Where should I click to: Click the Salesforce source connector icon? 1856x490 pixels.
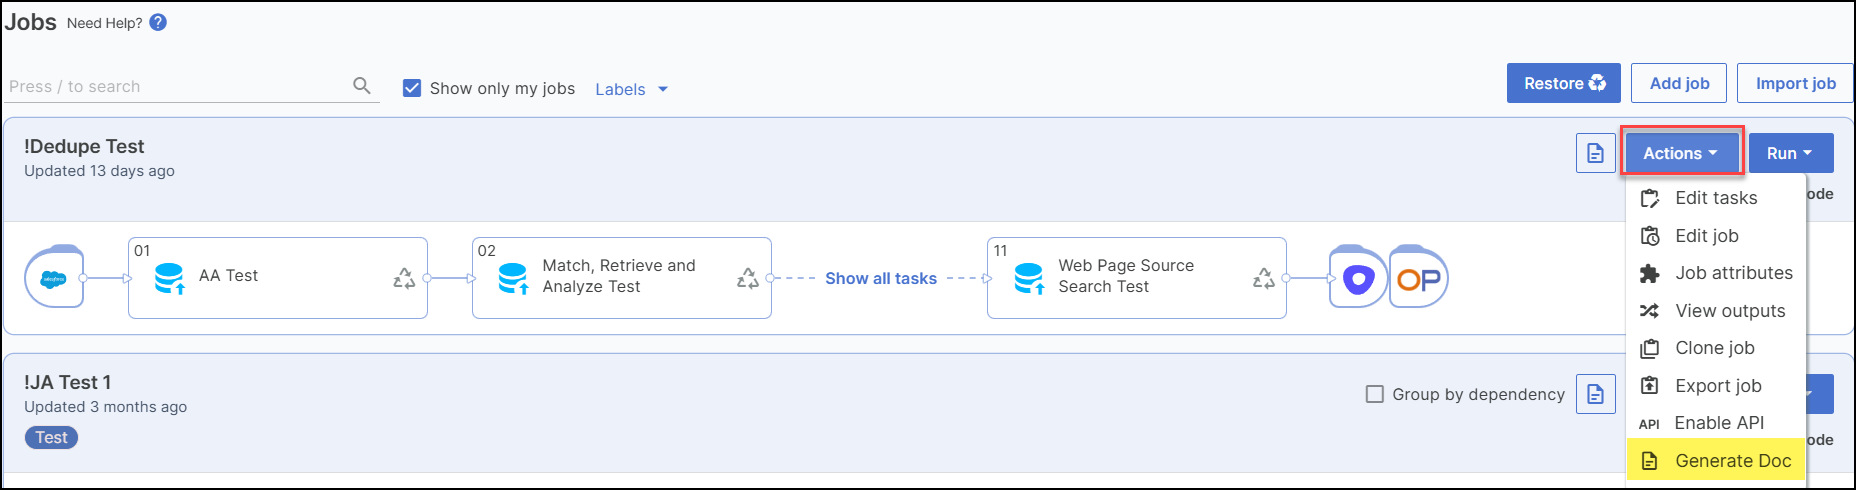(x=54, y=278)
